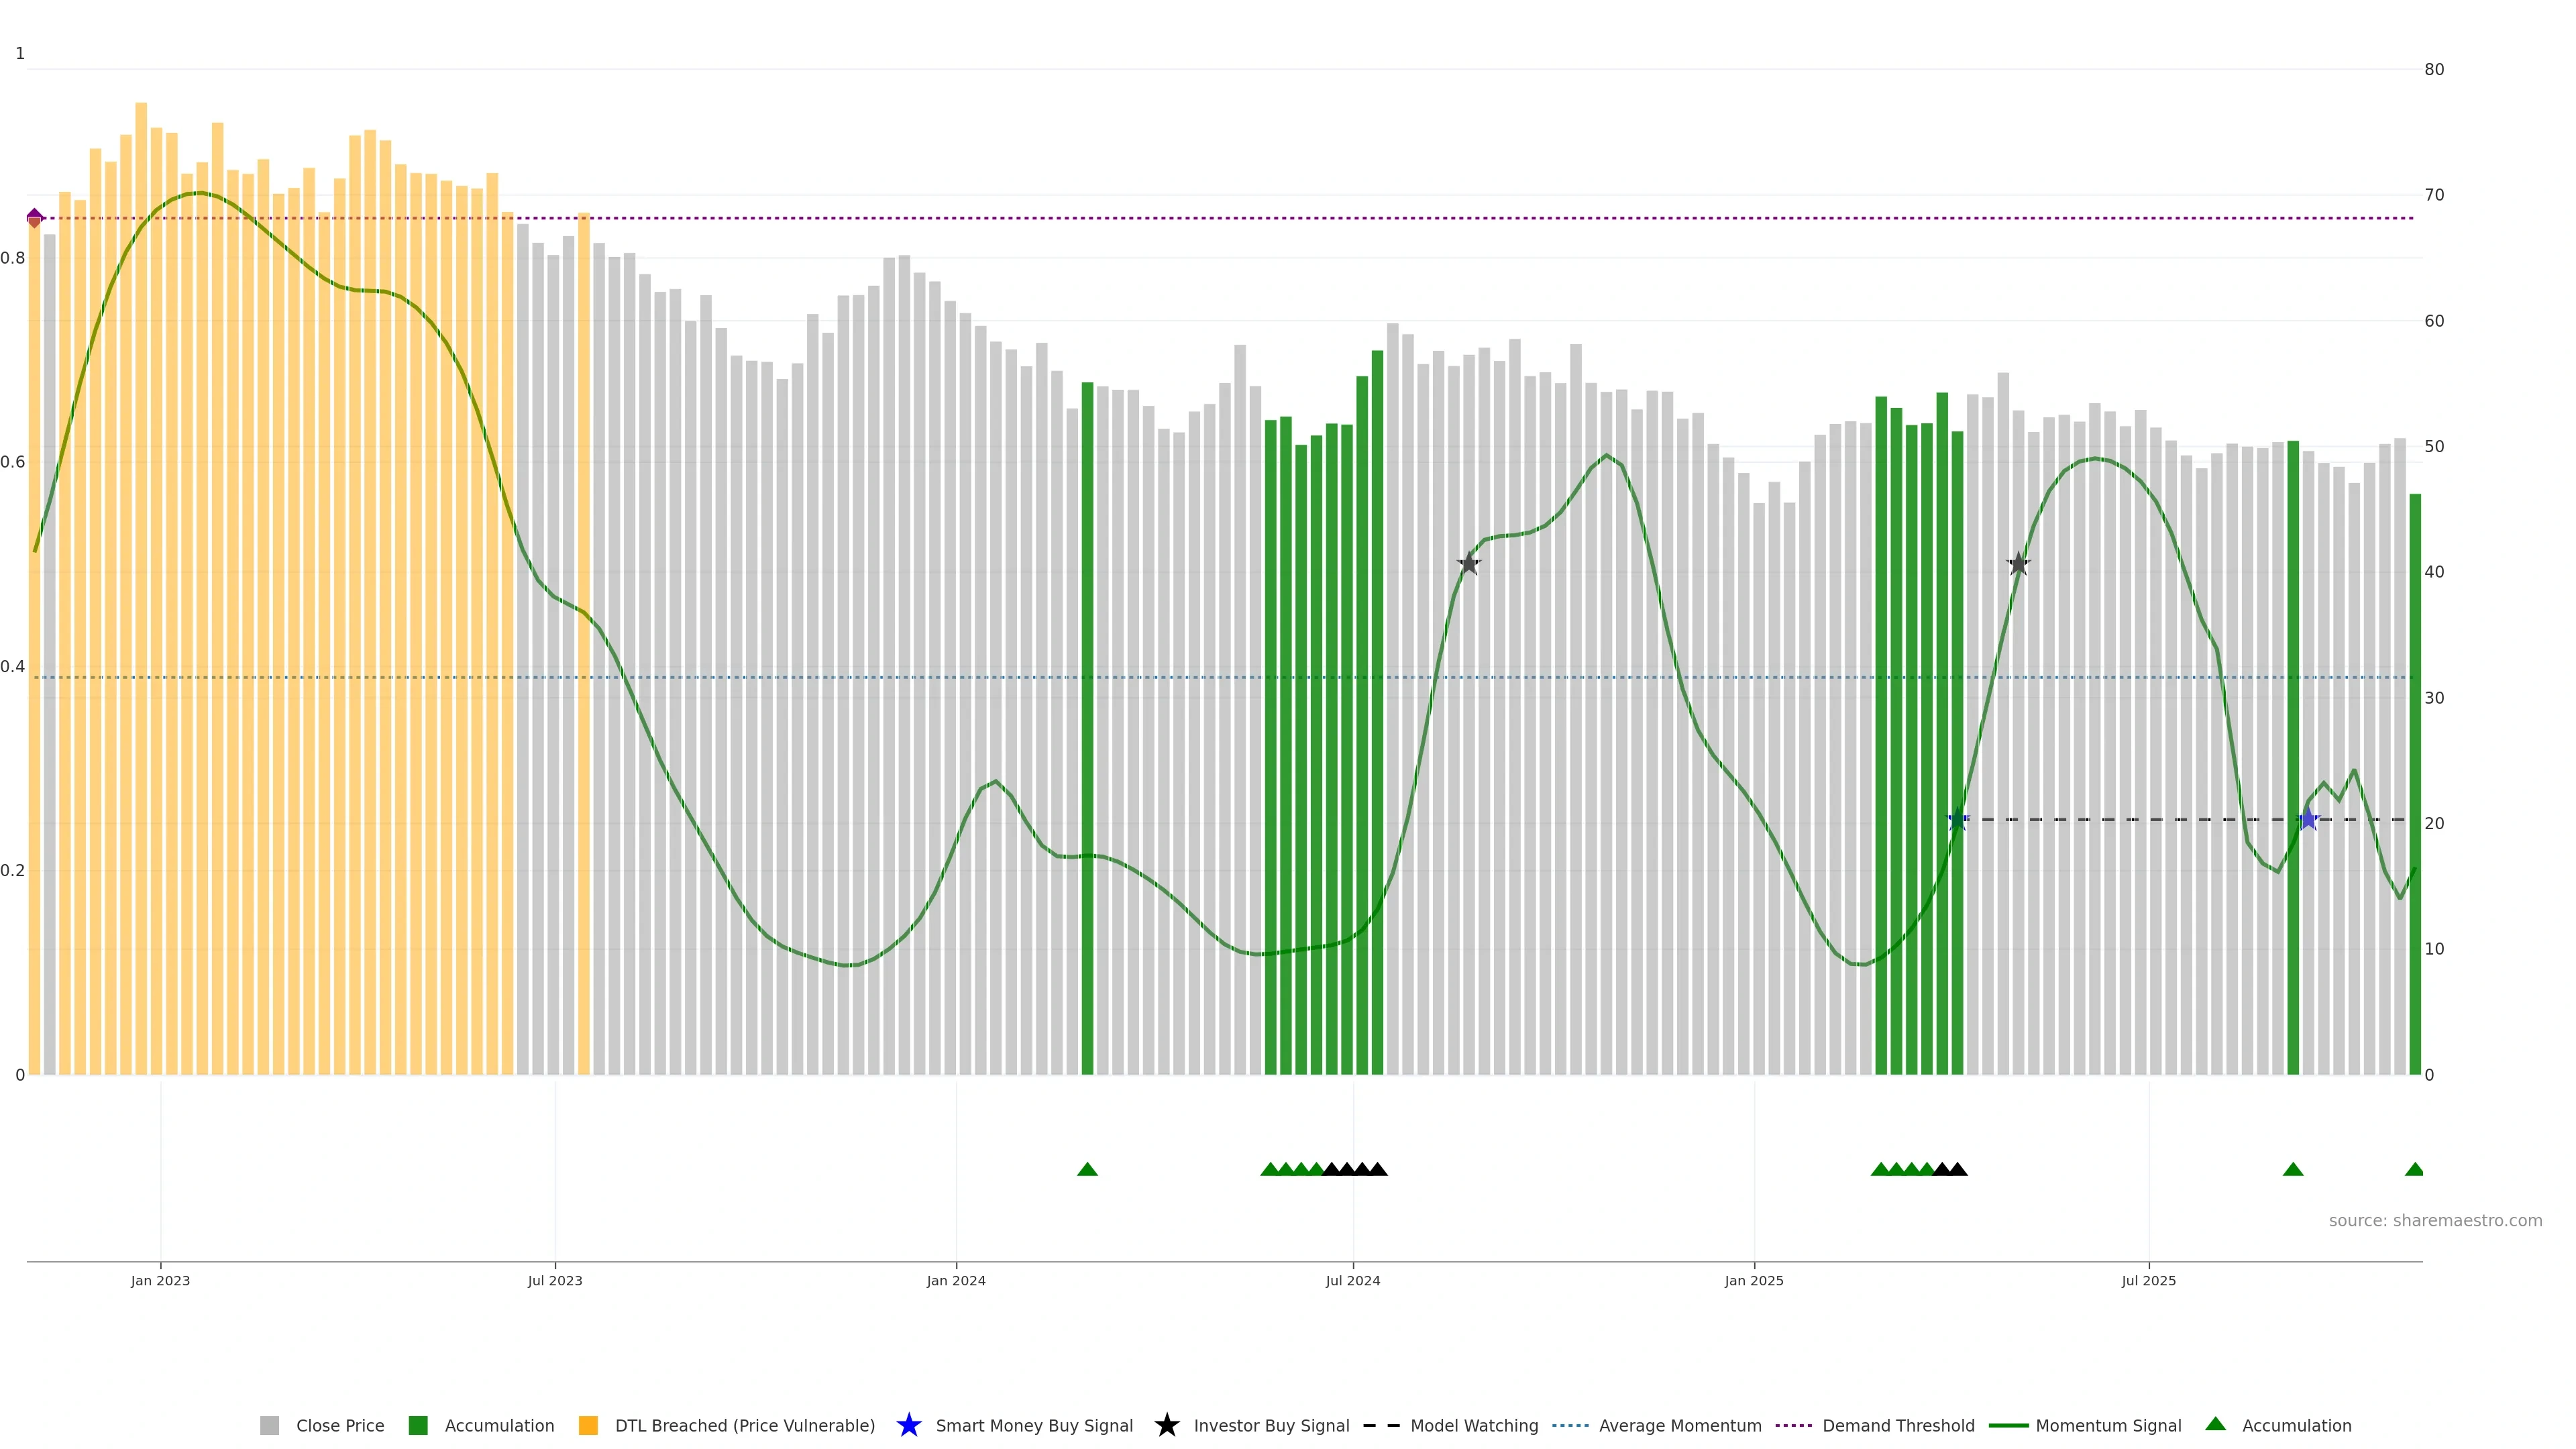Click the purple diamond marker on Demand Threshold line
Screen dimensions: 2576x1449
(x=35, y=218)
